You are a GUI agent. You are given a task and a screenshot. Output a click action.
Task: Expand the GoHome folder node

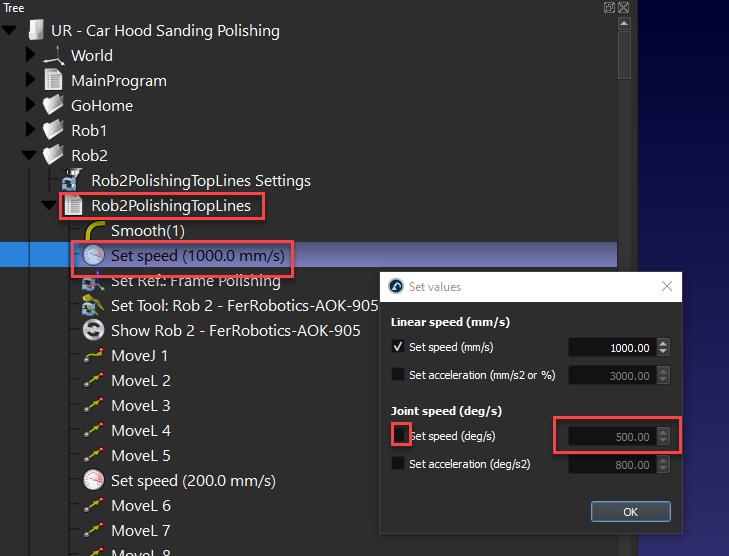30,104
